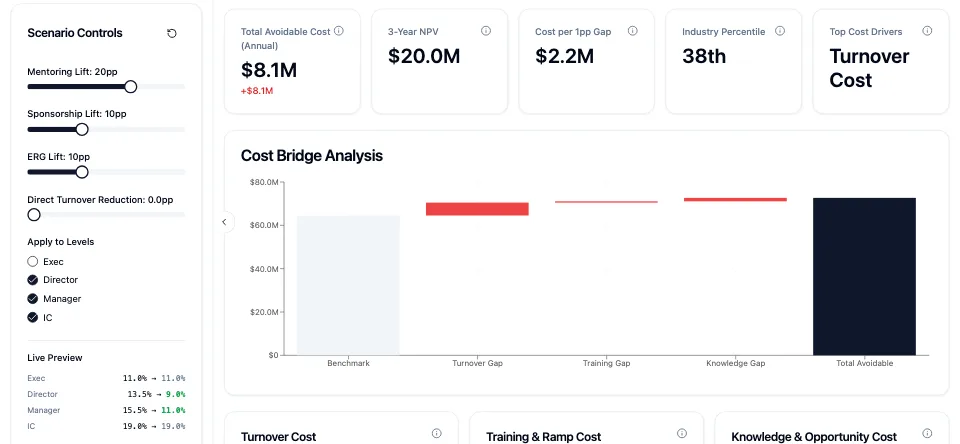Uncheck the Director level option
This screenshot has height=444, width=960.
pyautogui.click(x=32, y=280)
